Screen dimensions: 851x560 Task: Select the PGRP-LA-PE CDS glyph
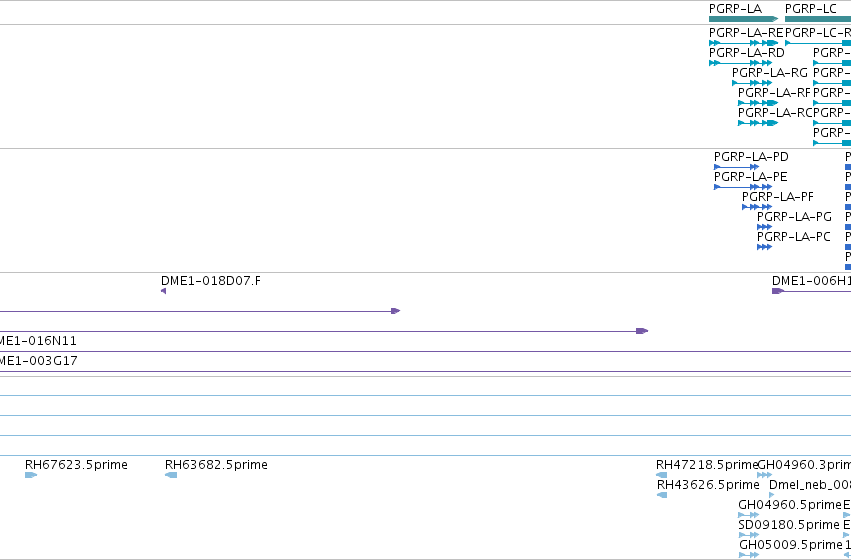pyautogui.click(x=743, y=187)
